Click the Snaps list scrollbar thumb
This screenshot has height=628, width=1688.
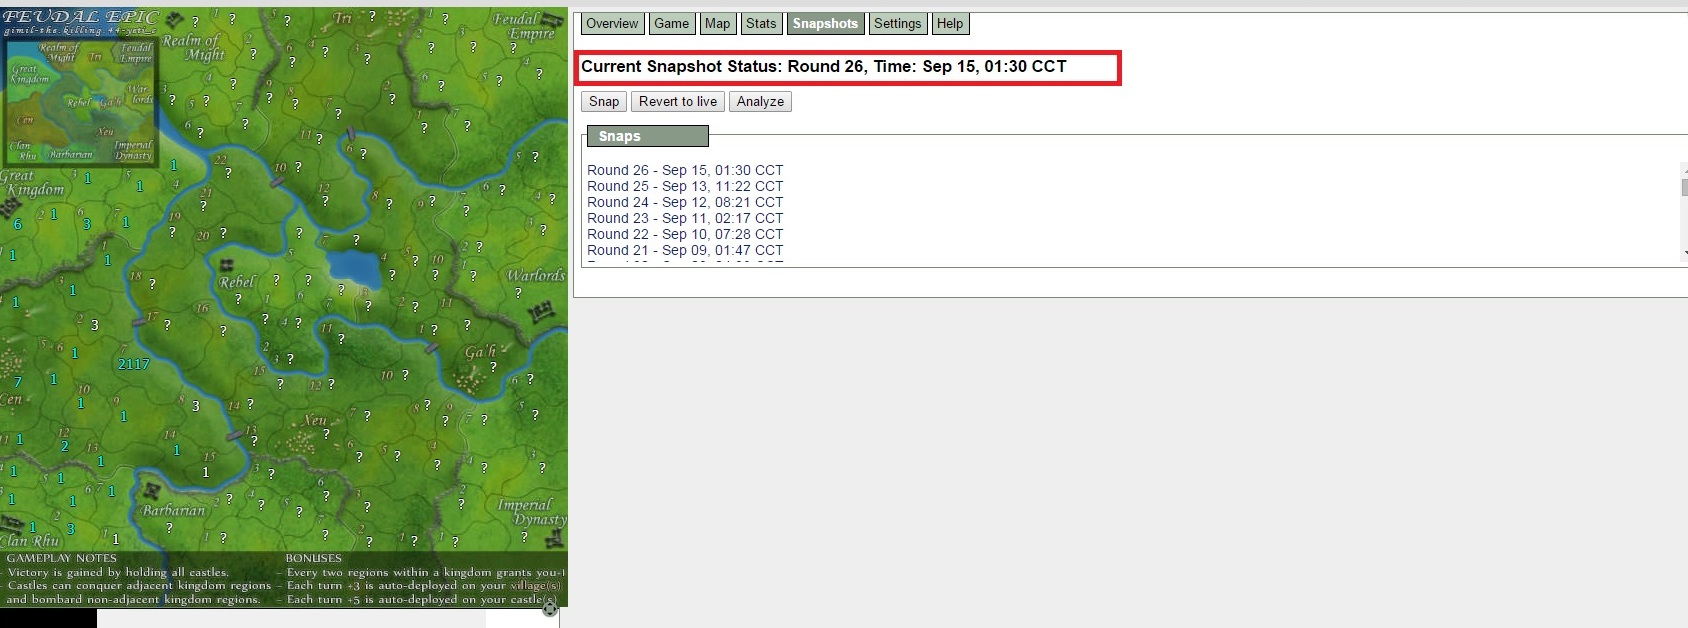pyautogui.click(x=1684, y=187)
